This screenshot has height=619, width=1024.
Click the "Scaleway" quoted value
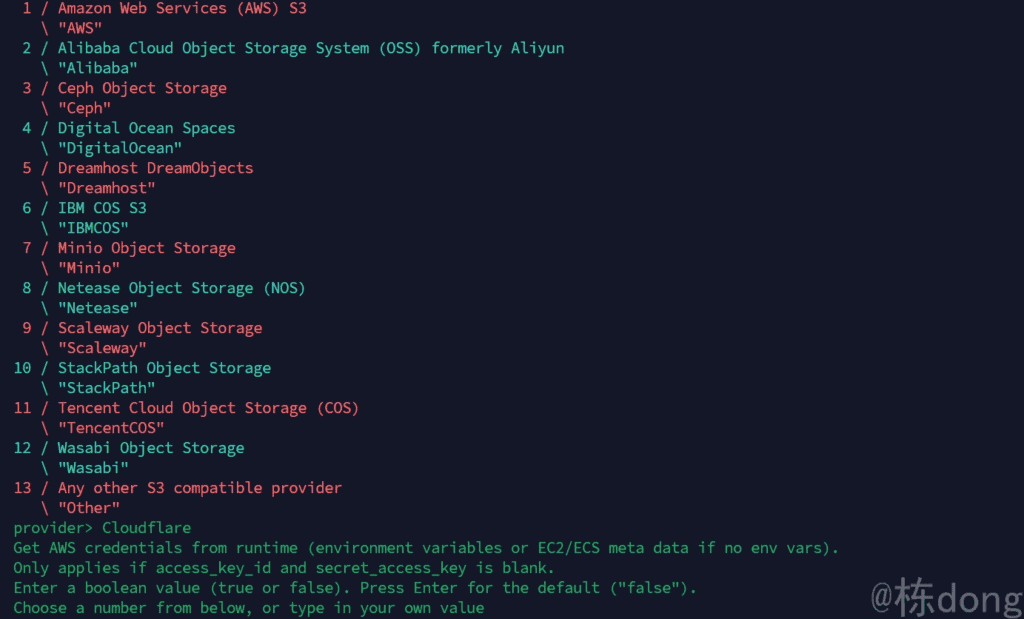click(102, 348)
